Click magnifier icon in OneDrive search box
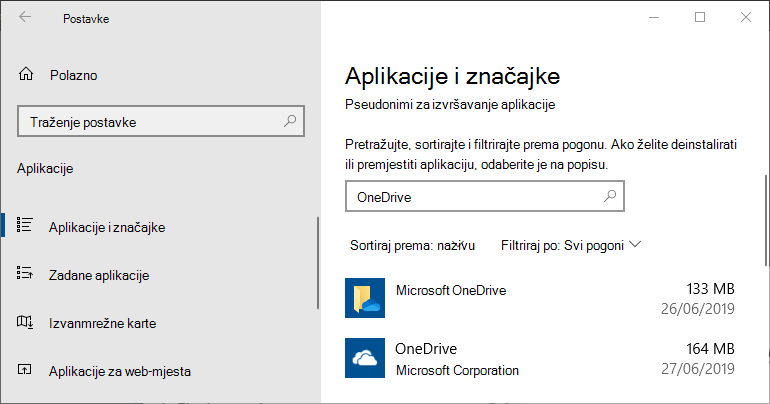This screenshot has height=404, width=770. tap(609, 196)
